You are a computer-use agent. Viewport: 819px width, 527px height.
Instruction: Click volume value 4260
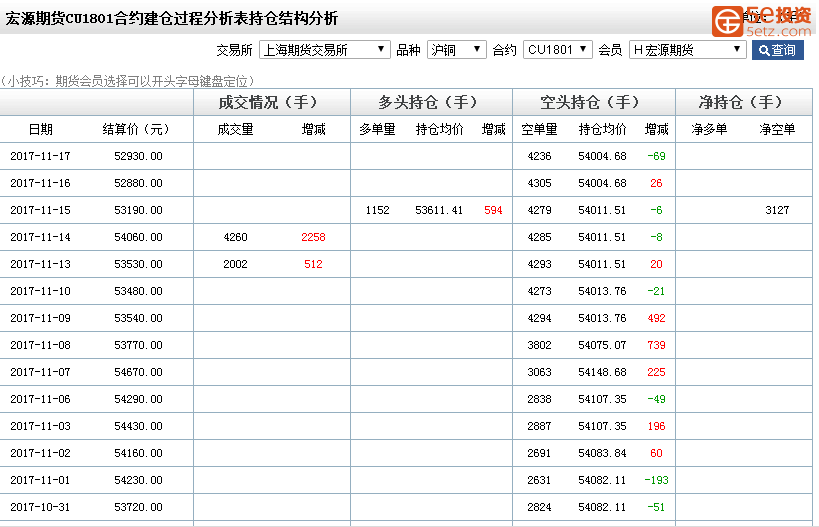(235, 237)
